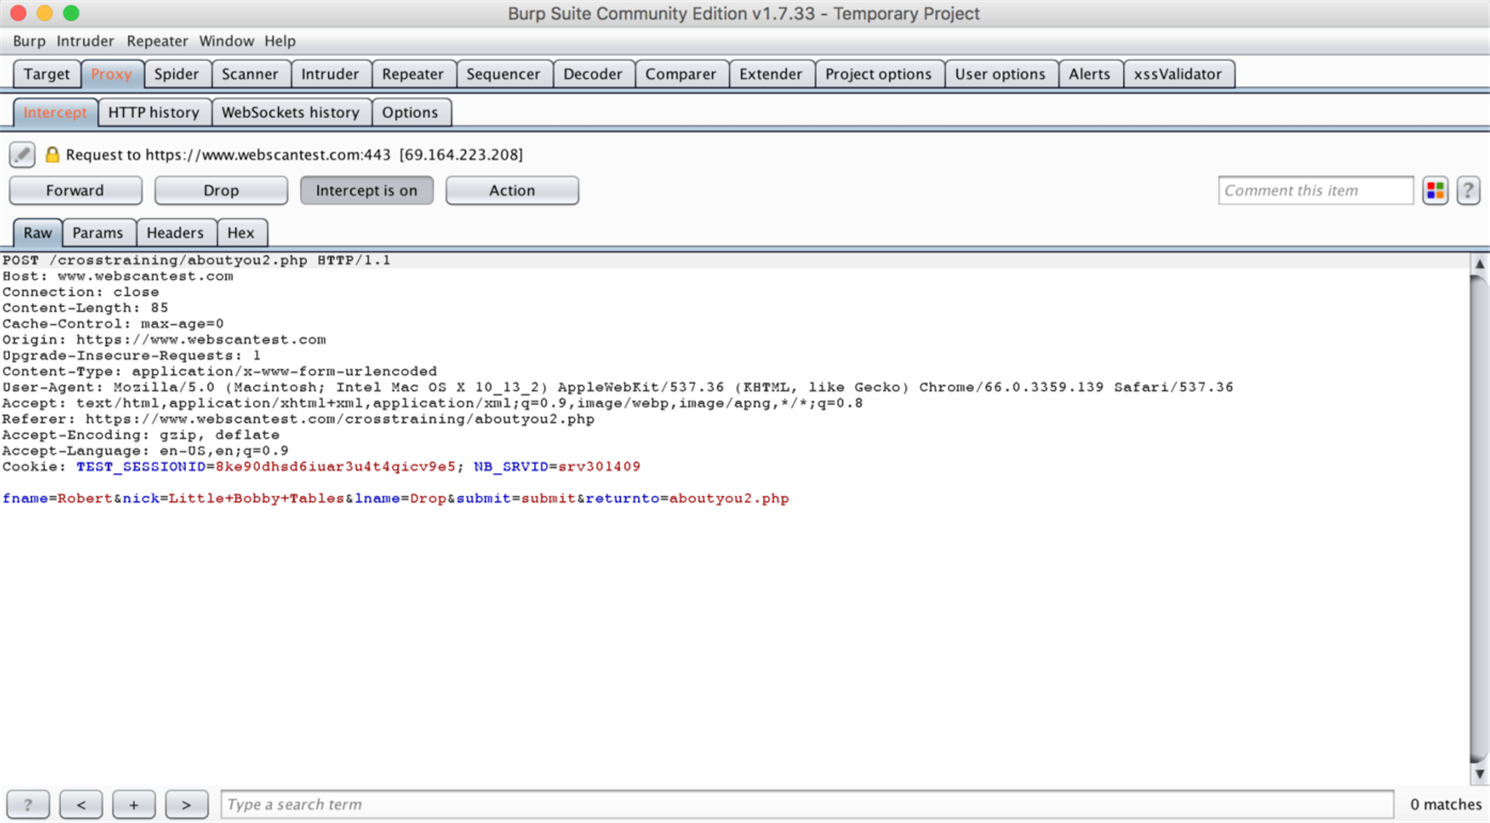Switch to the Target tab
Screen dimensions: 1490x823
click(x=47, y=74)
